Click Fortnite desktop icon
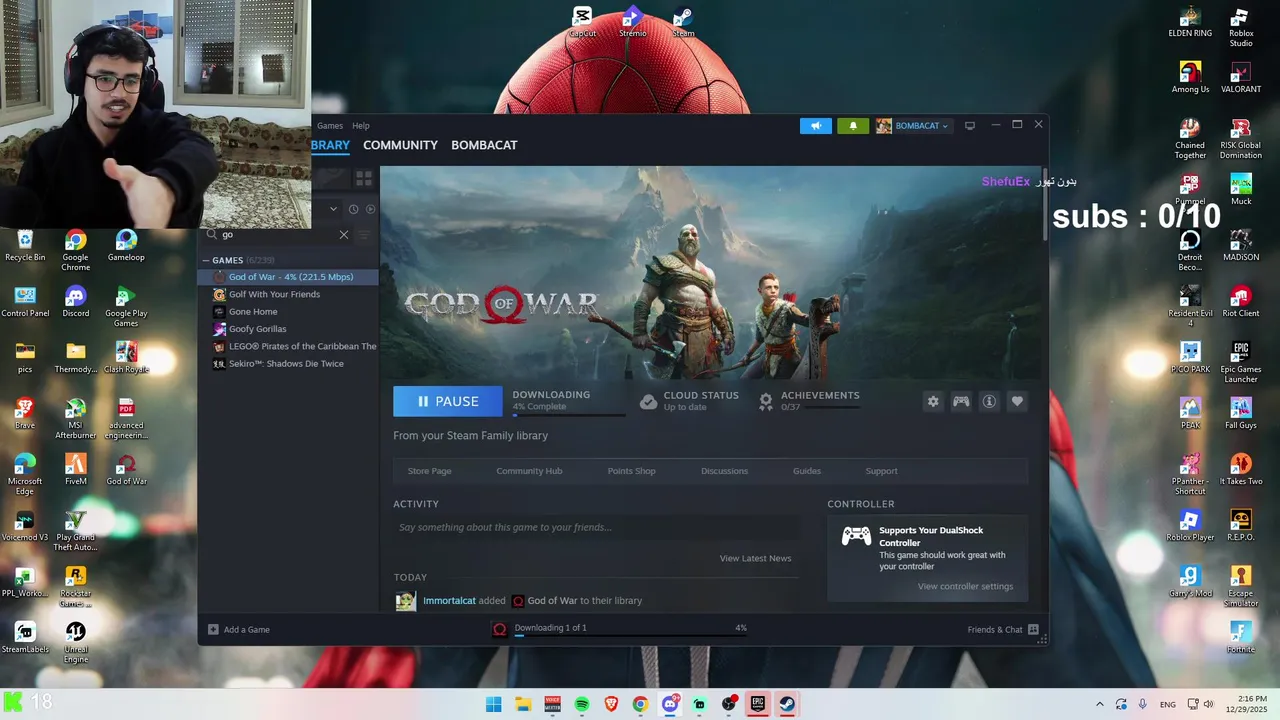 tap(1241, 637)
